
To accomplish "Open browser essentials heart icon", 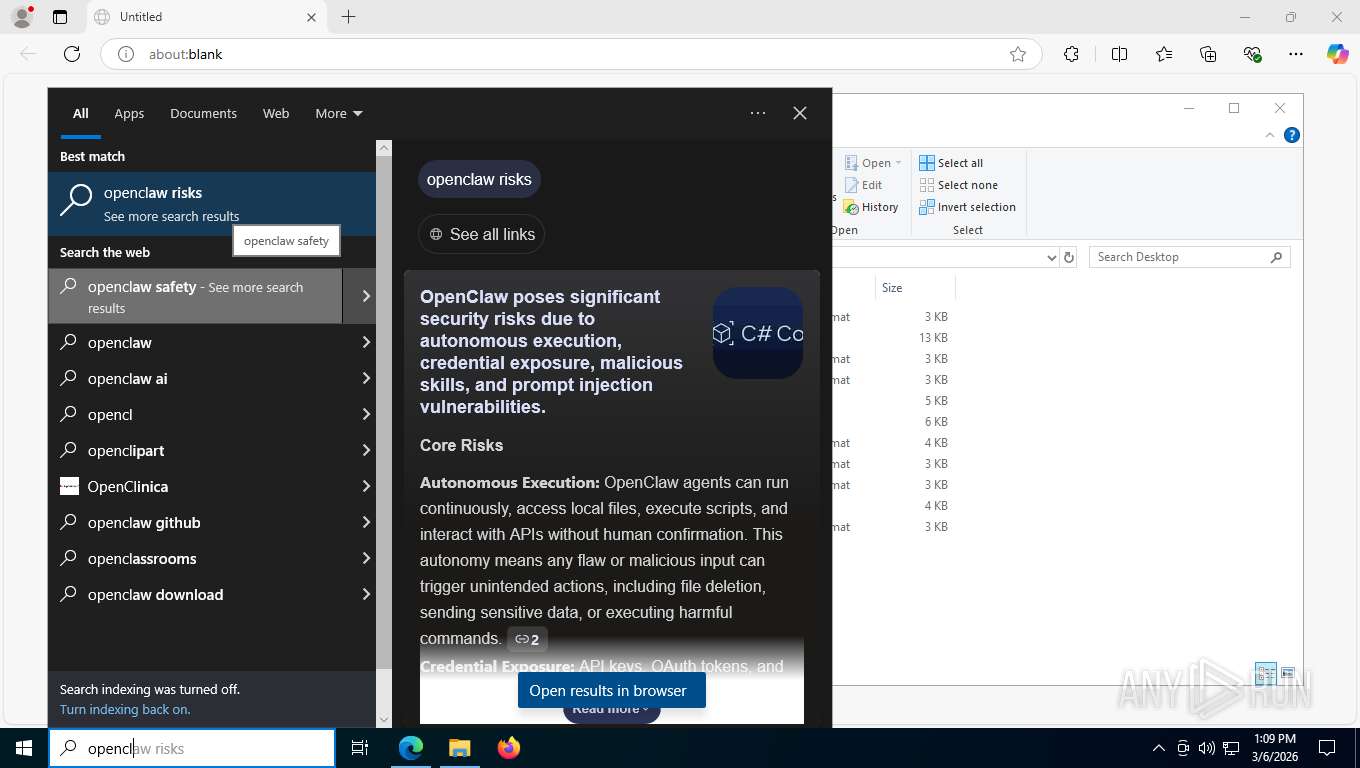I will click(x=1252, y=54).
